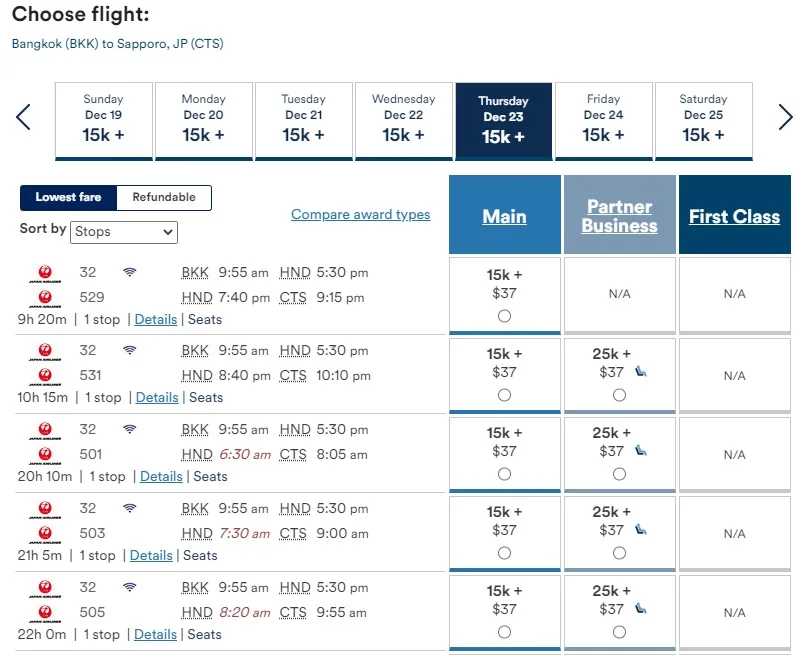
Task: Select Main fare for 9h 20m itinerary
Action: [504, 316]
